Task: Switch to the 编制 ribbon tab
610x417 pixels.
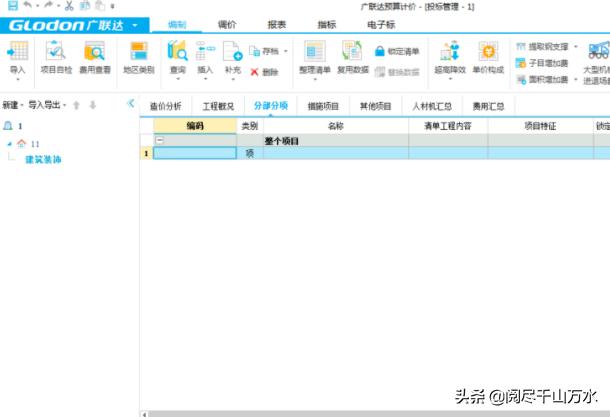Action: [177, 25]
